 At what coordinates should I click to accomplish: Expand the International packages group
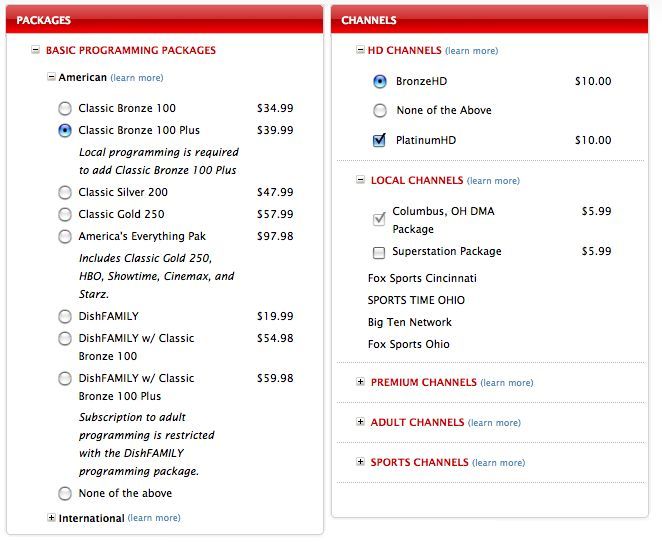tap(51, 518)
